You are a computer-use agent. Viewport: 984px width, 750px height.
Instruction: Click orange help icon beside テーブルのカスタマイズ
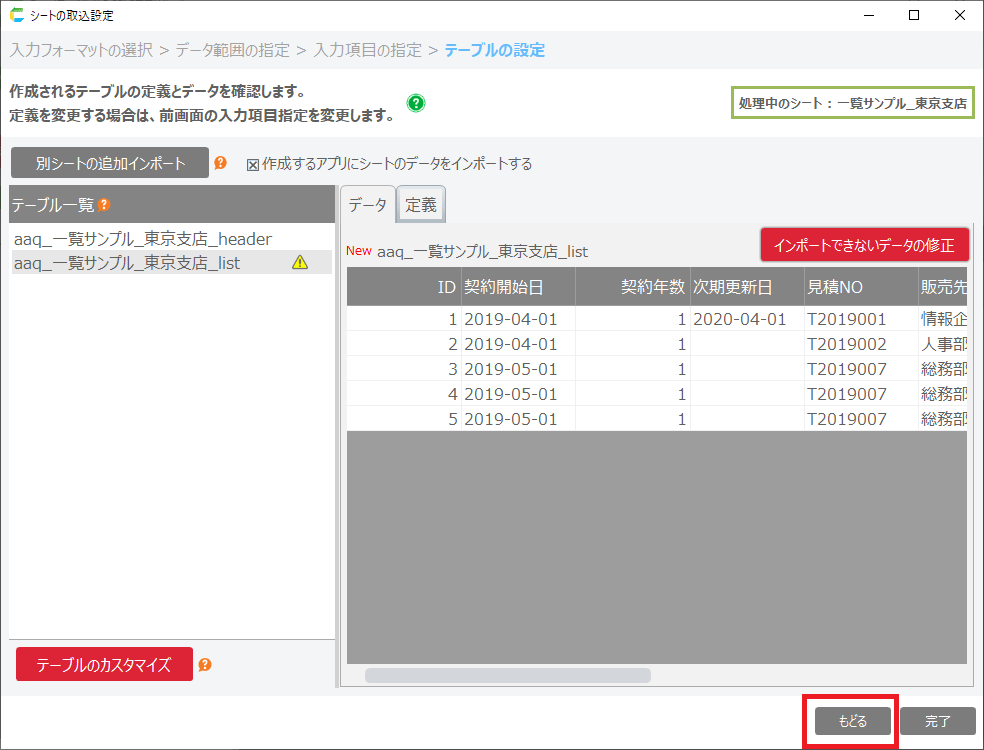pyautogui.click(x=205, y=665)
